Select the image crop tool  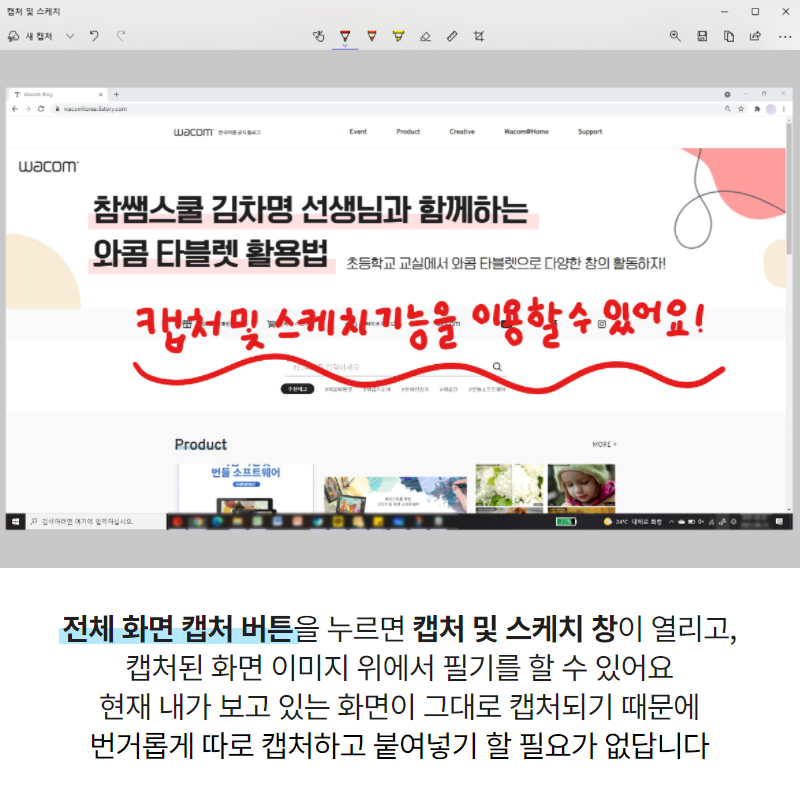pyautogui.click(x=479, y=36)
